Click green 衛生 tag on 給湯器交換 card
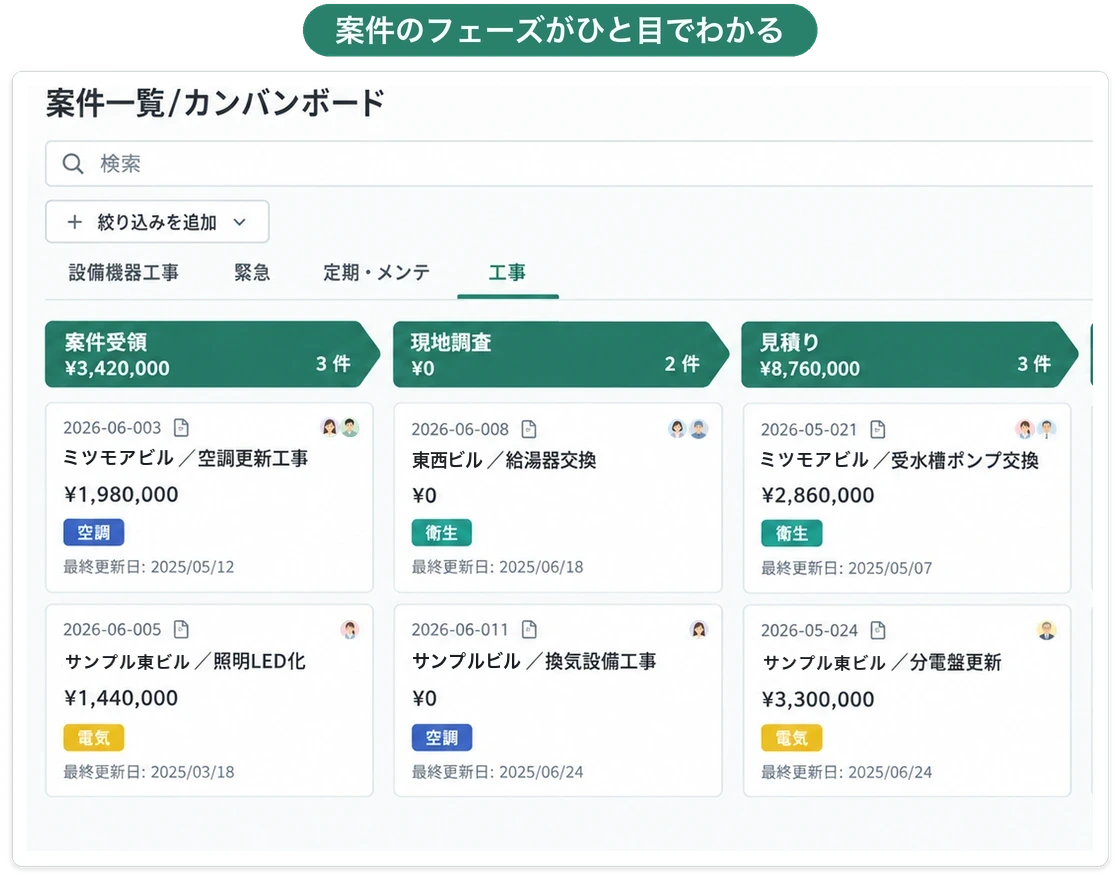 click(x=441, y=532)
